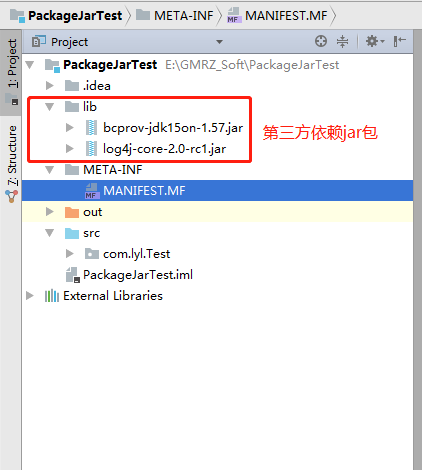Expand the .idea folder
This screenshot has height=470, width=422.
[50, 86]
